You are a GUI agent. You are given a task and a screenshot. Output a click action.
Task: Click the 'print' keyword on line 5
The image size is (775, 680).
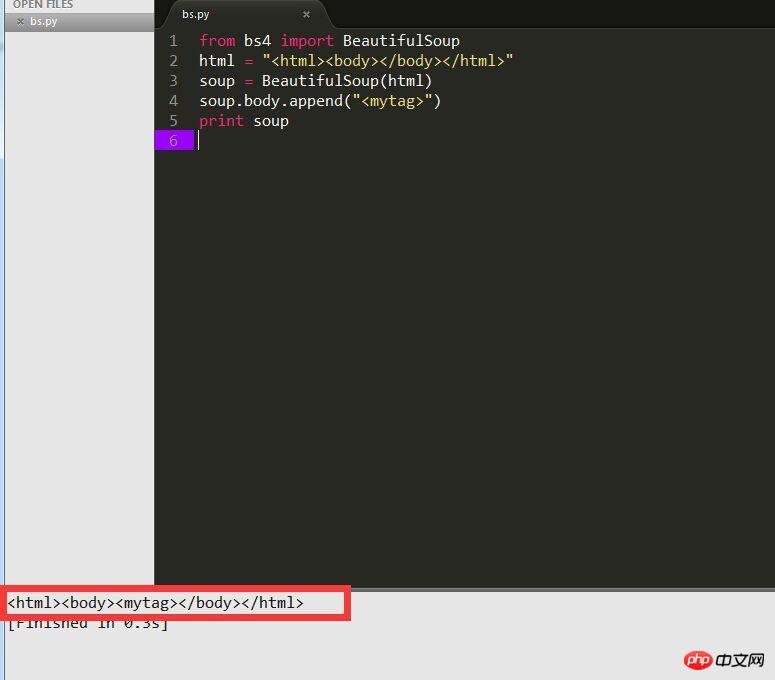[x=221, y=121]
